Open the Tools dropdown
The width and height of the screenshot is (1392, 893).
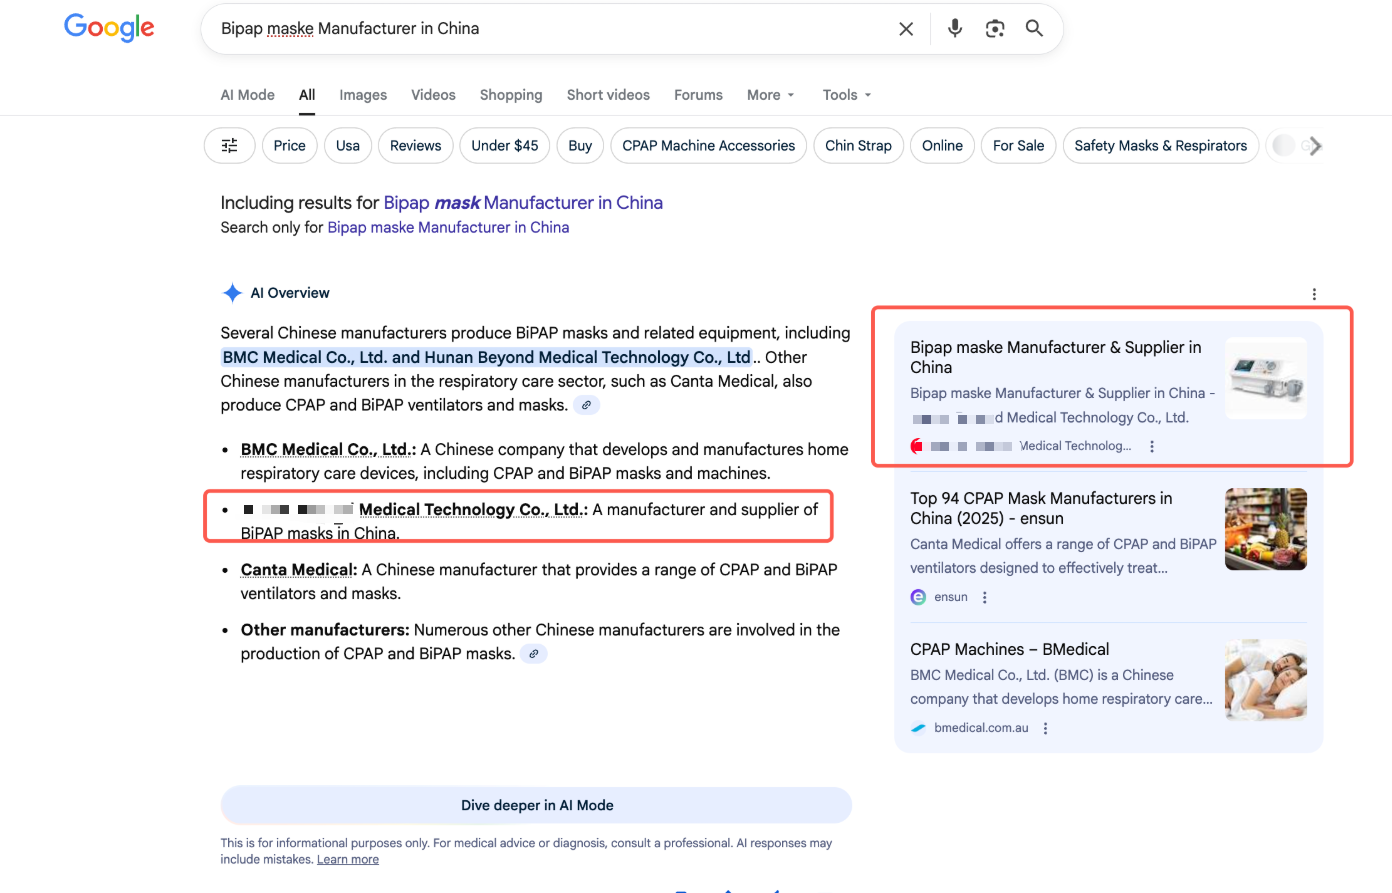846,95
